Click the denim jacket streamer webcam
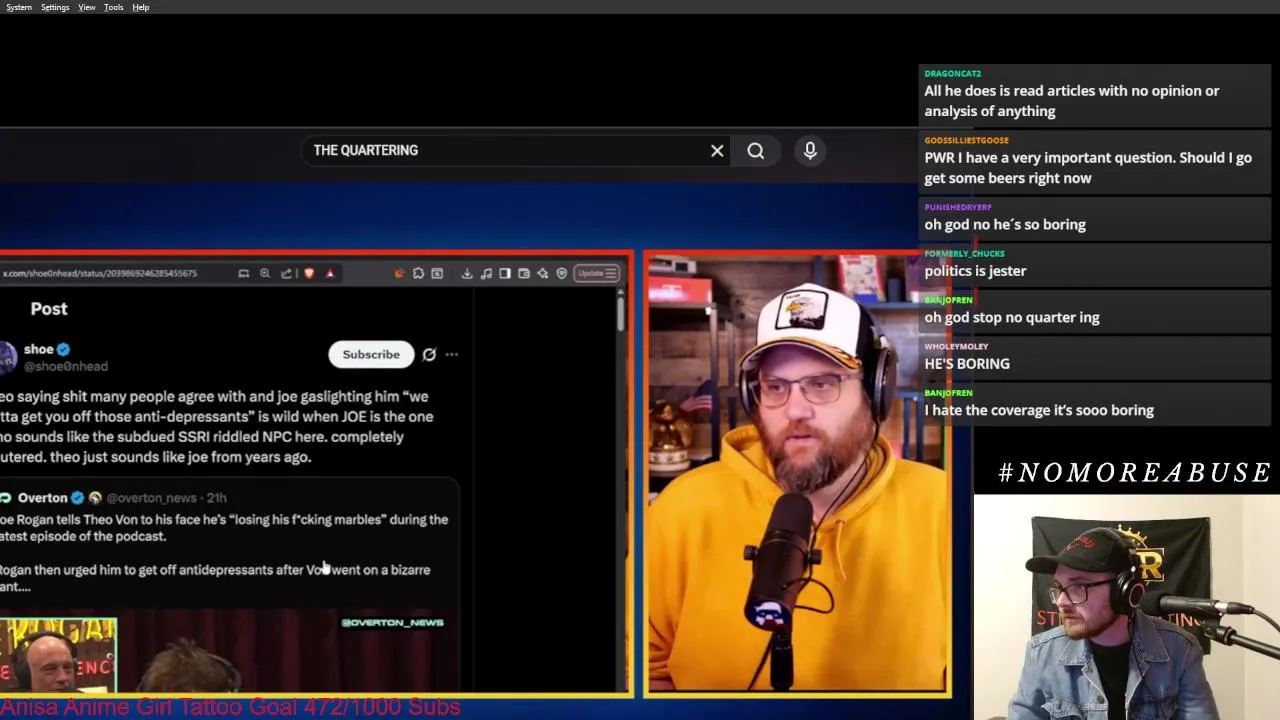Viewport: 1280px width, 720px height. (x=1127, y=607)
